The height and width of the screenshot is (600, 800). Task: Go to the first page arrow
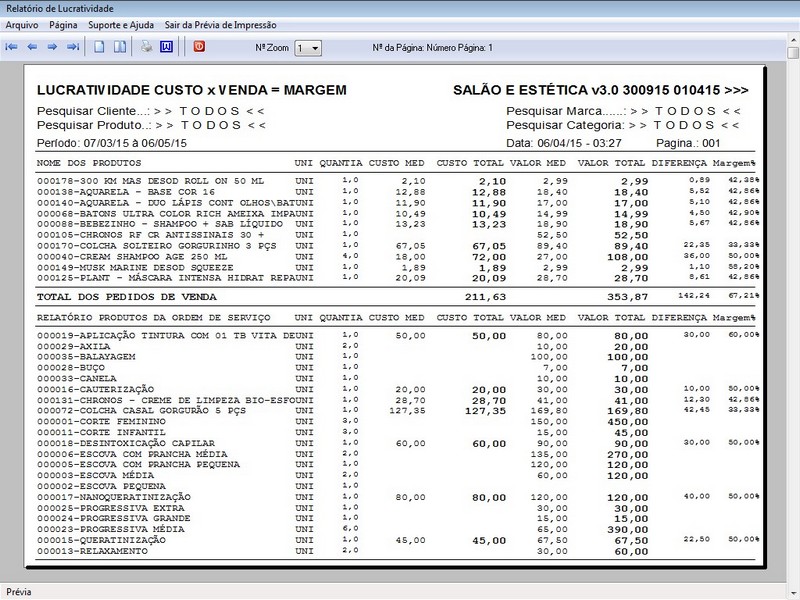12,47
